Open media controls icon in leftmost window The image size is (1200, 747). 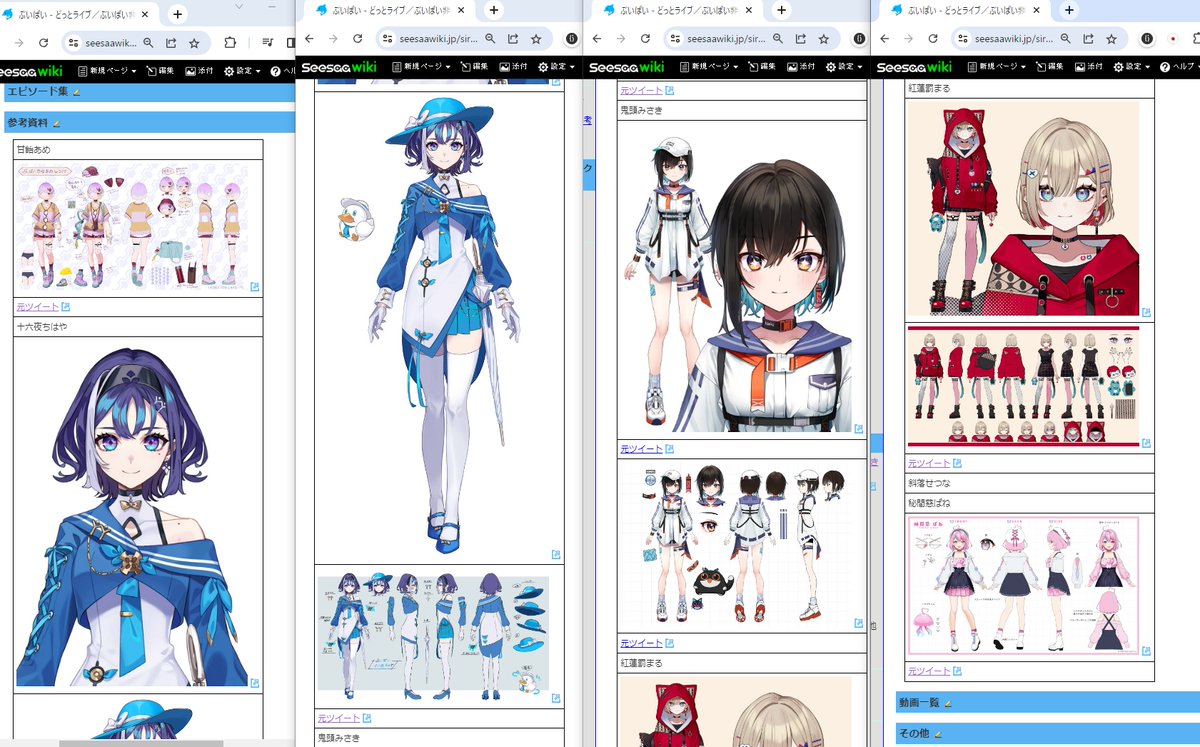268,43
